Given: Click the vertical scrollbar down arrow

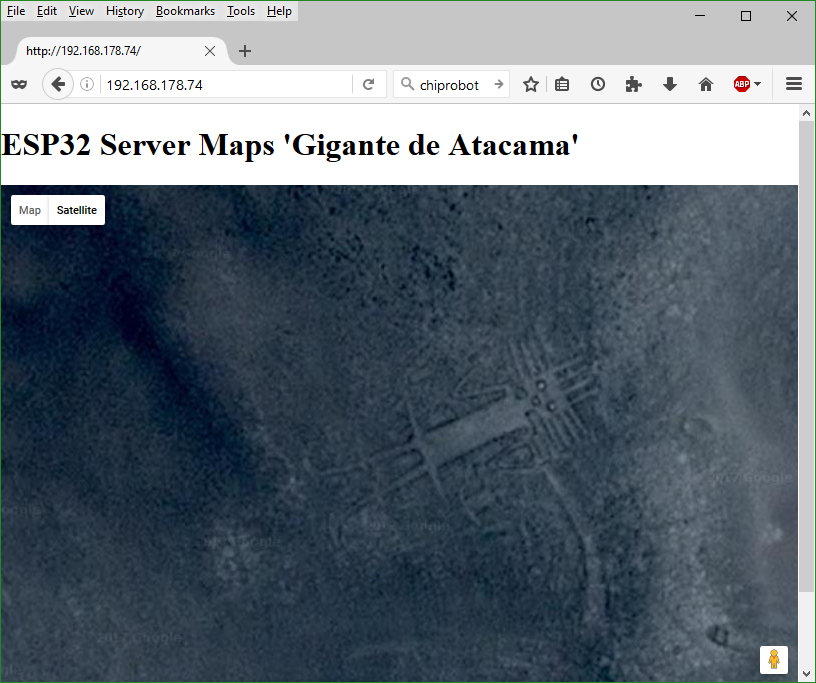Looking at the screenshot, I should pyautogui.click(x=807, y=674).
